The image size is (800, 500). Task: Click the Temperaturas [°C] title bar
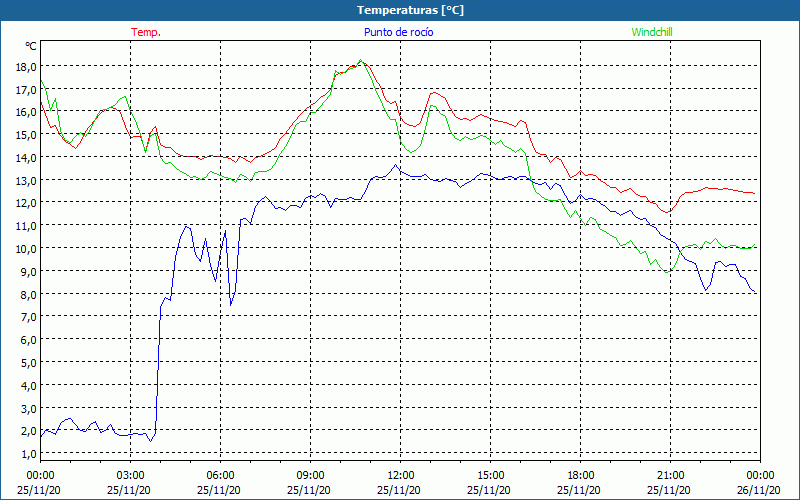click(400, 10)
